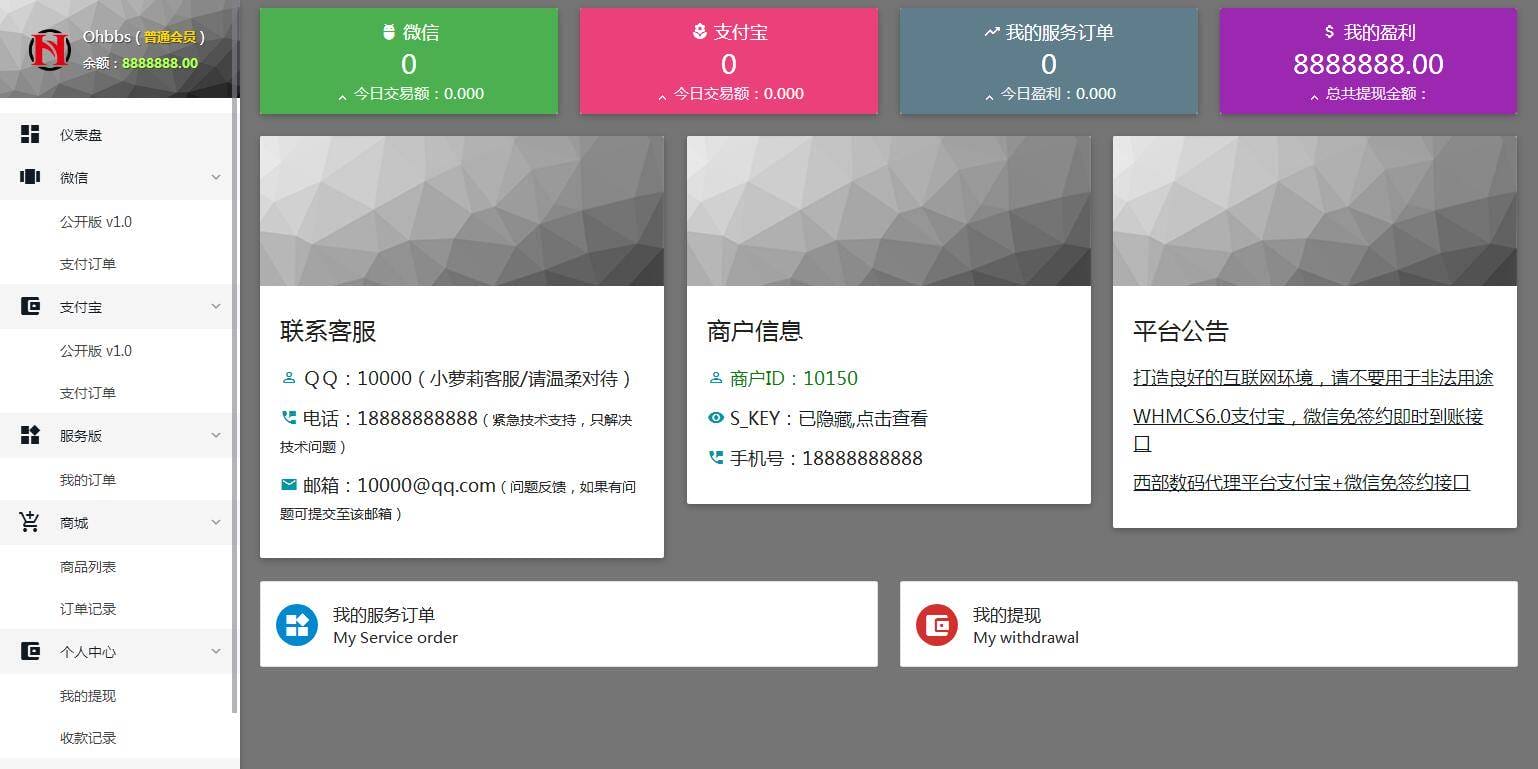Click the person icon beside 商户ID
1538x769 pixels.
point(715,378)
